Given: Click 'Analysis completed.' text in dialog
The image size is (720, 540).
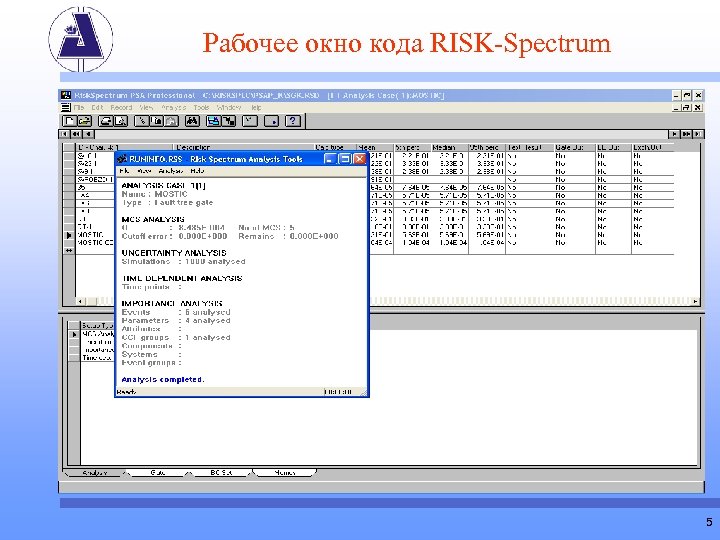Looking at the screenshot, I should pos(163,379).
